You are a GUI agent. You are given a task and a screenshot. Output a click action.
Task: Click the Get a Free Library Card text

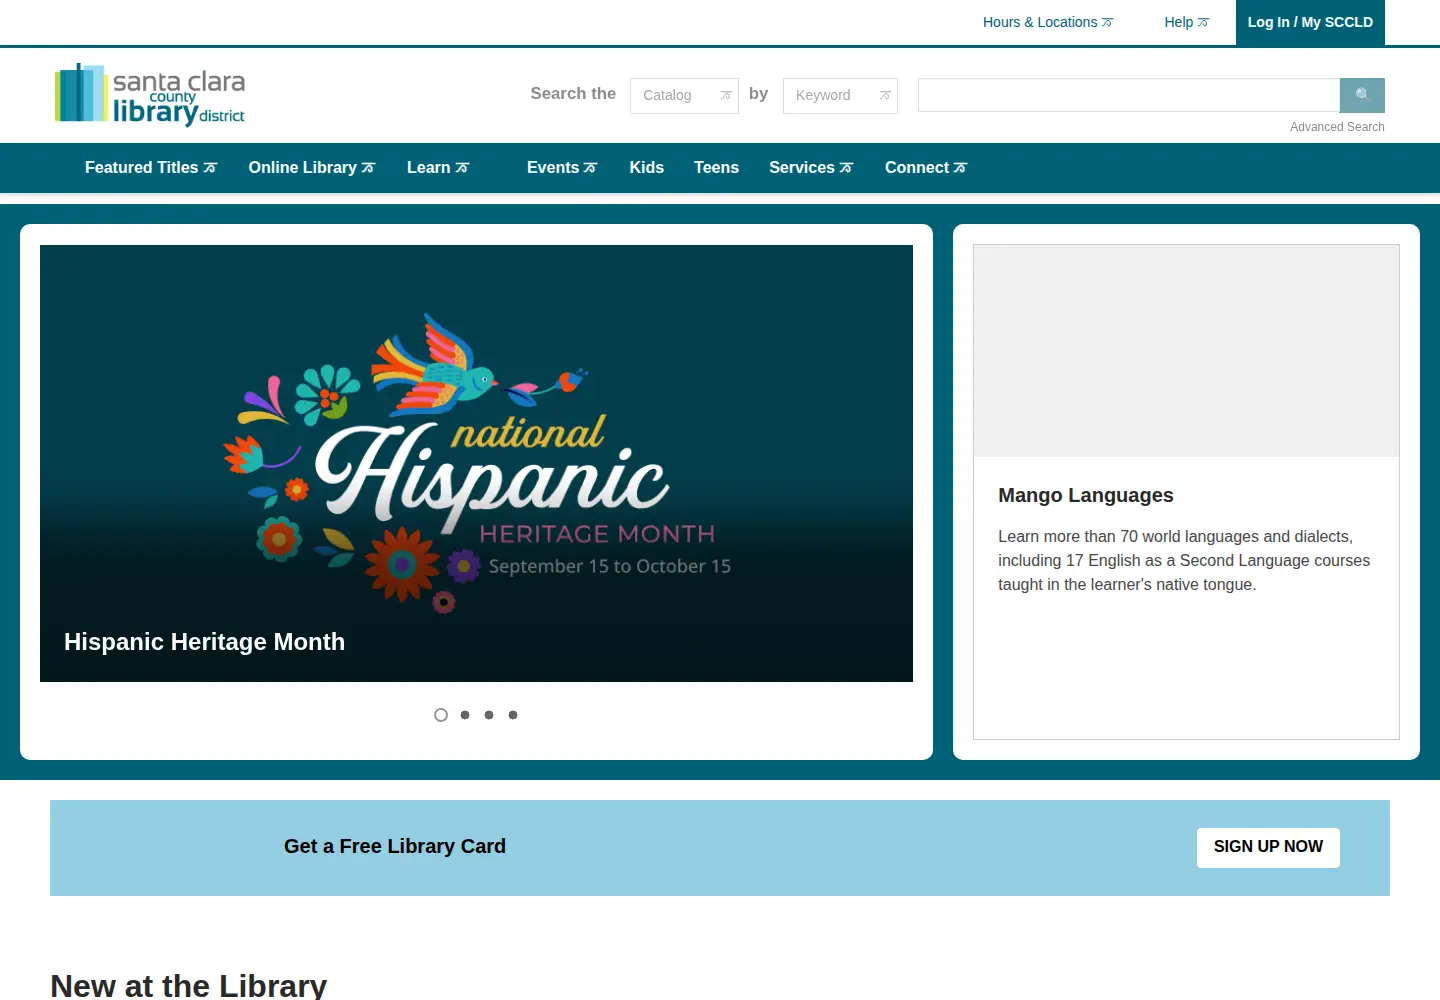395,846
